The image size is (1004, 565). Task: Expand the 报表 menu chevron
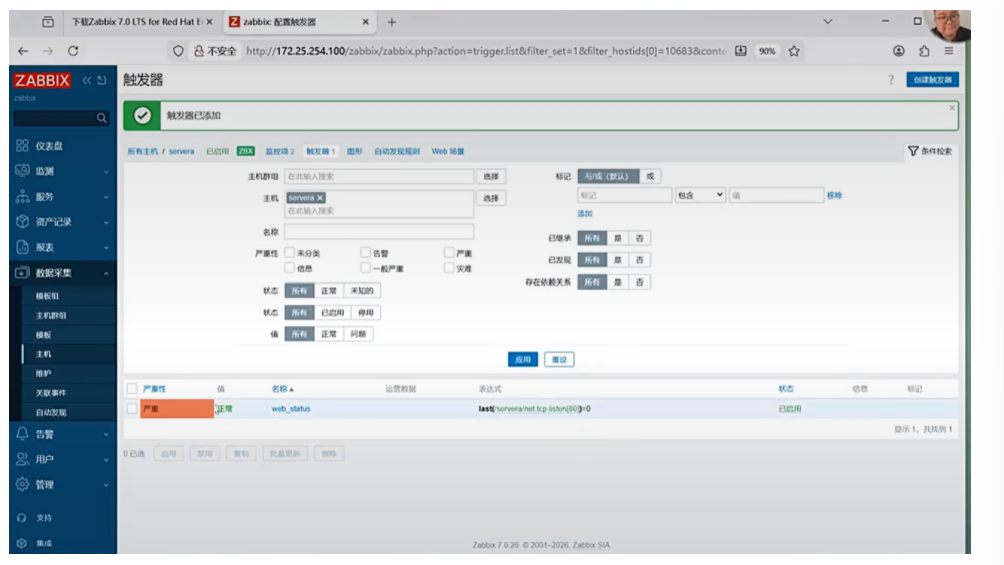pyautogui.click(x=106, y=248)
